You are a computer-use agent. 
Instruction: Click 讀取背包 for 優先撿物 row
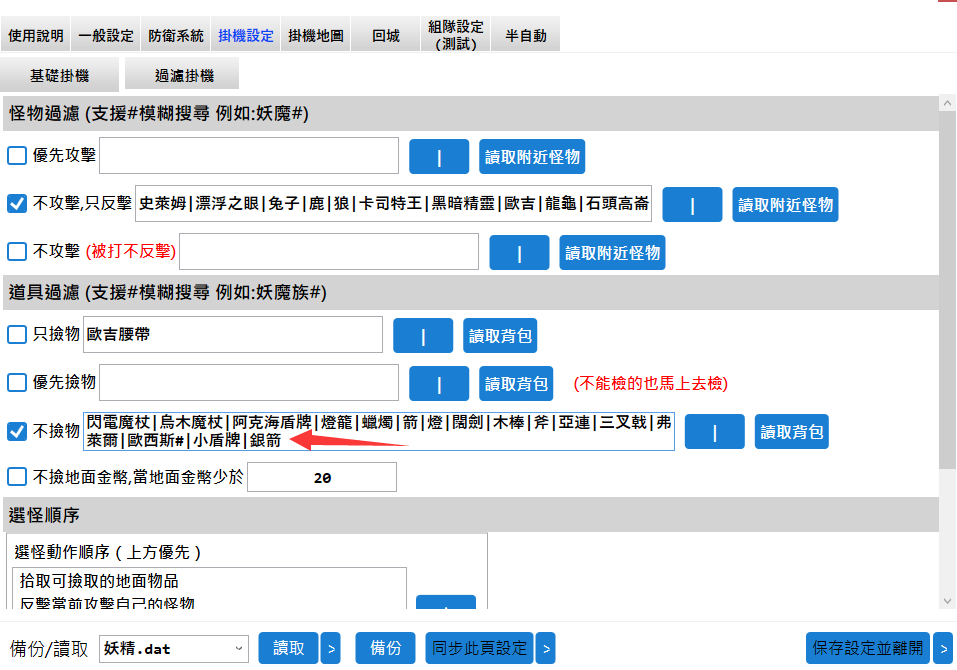click(x=516, y=384)
